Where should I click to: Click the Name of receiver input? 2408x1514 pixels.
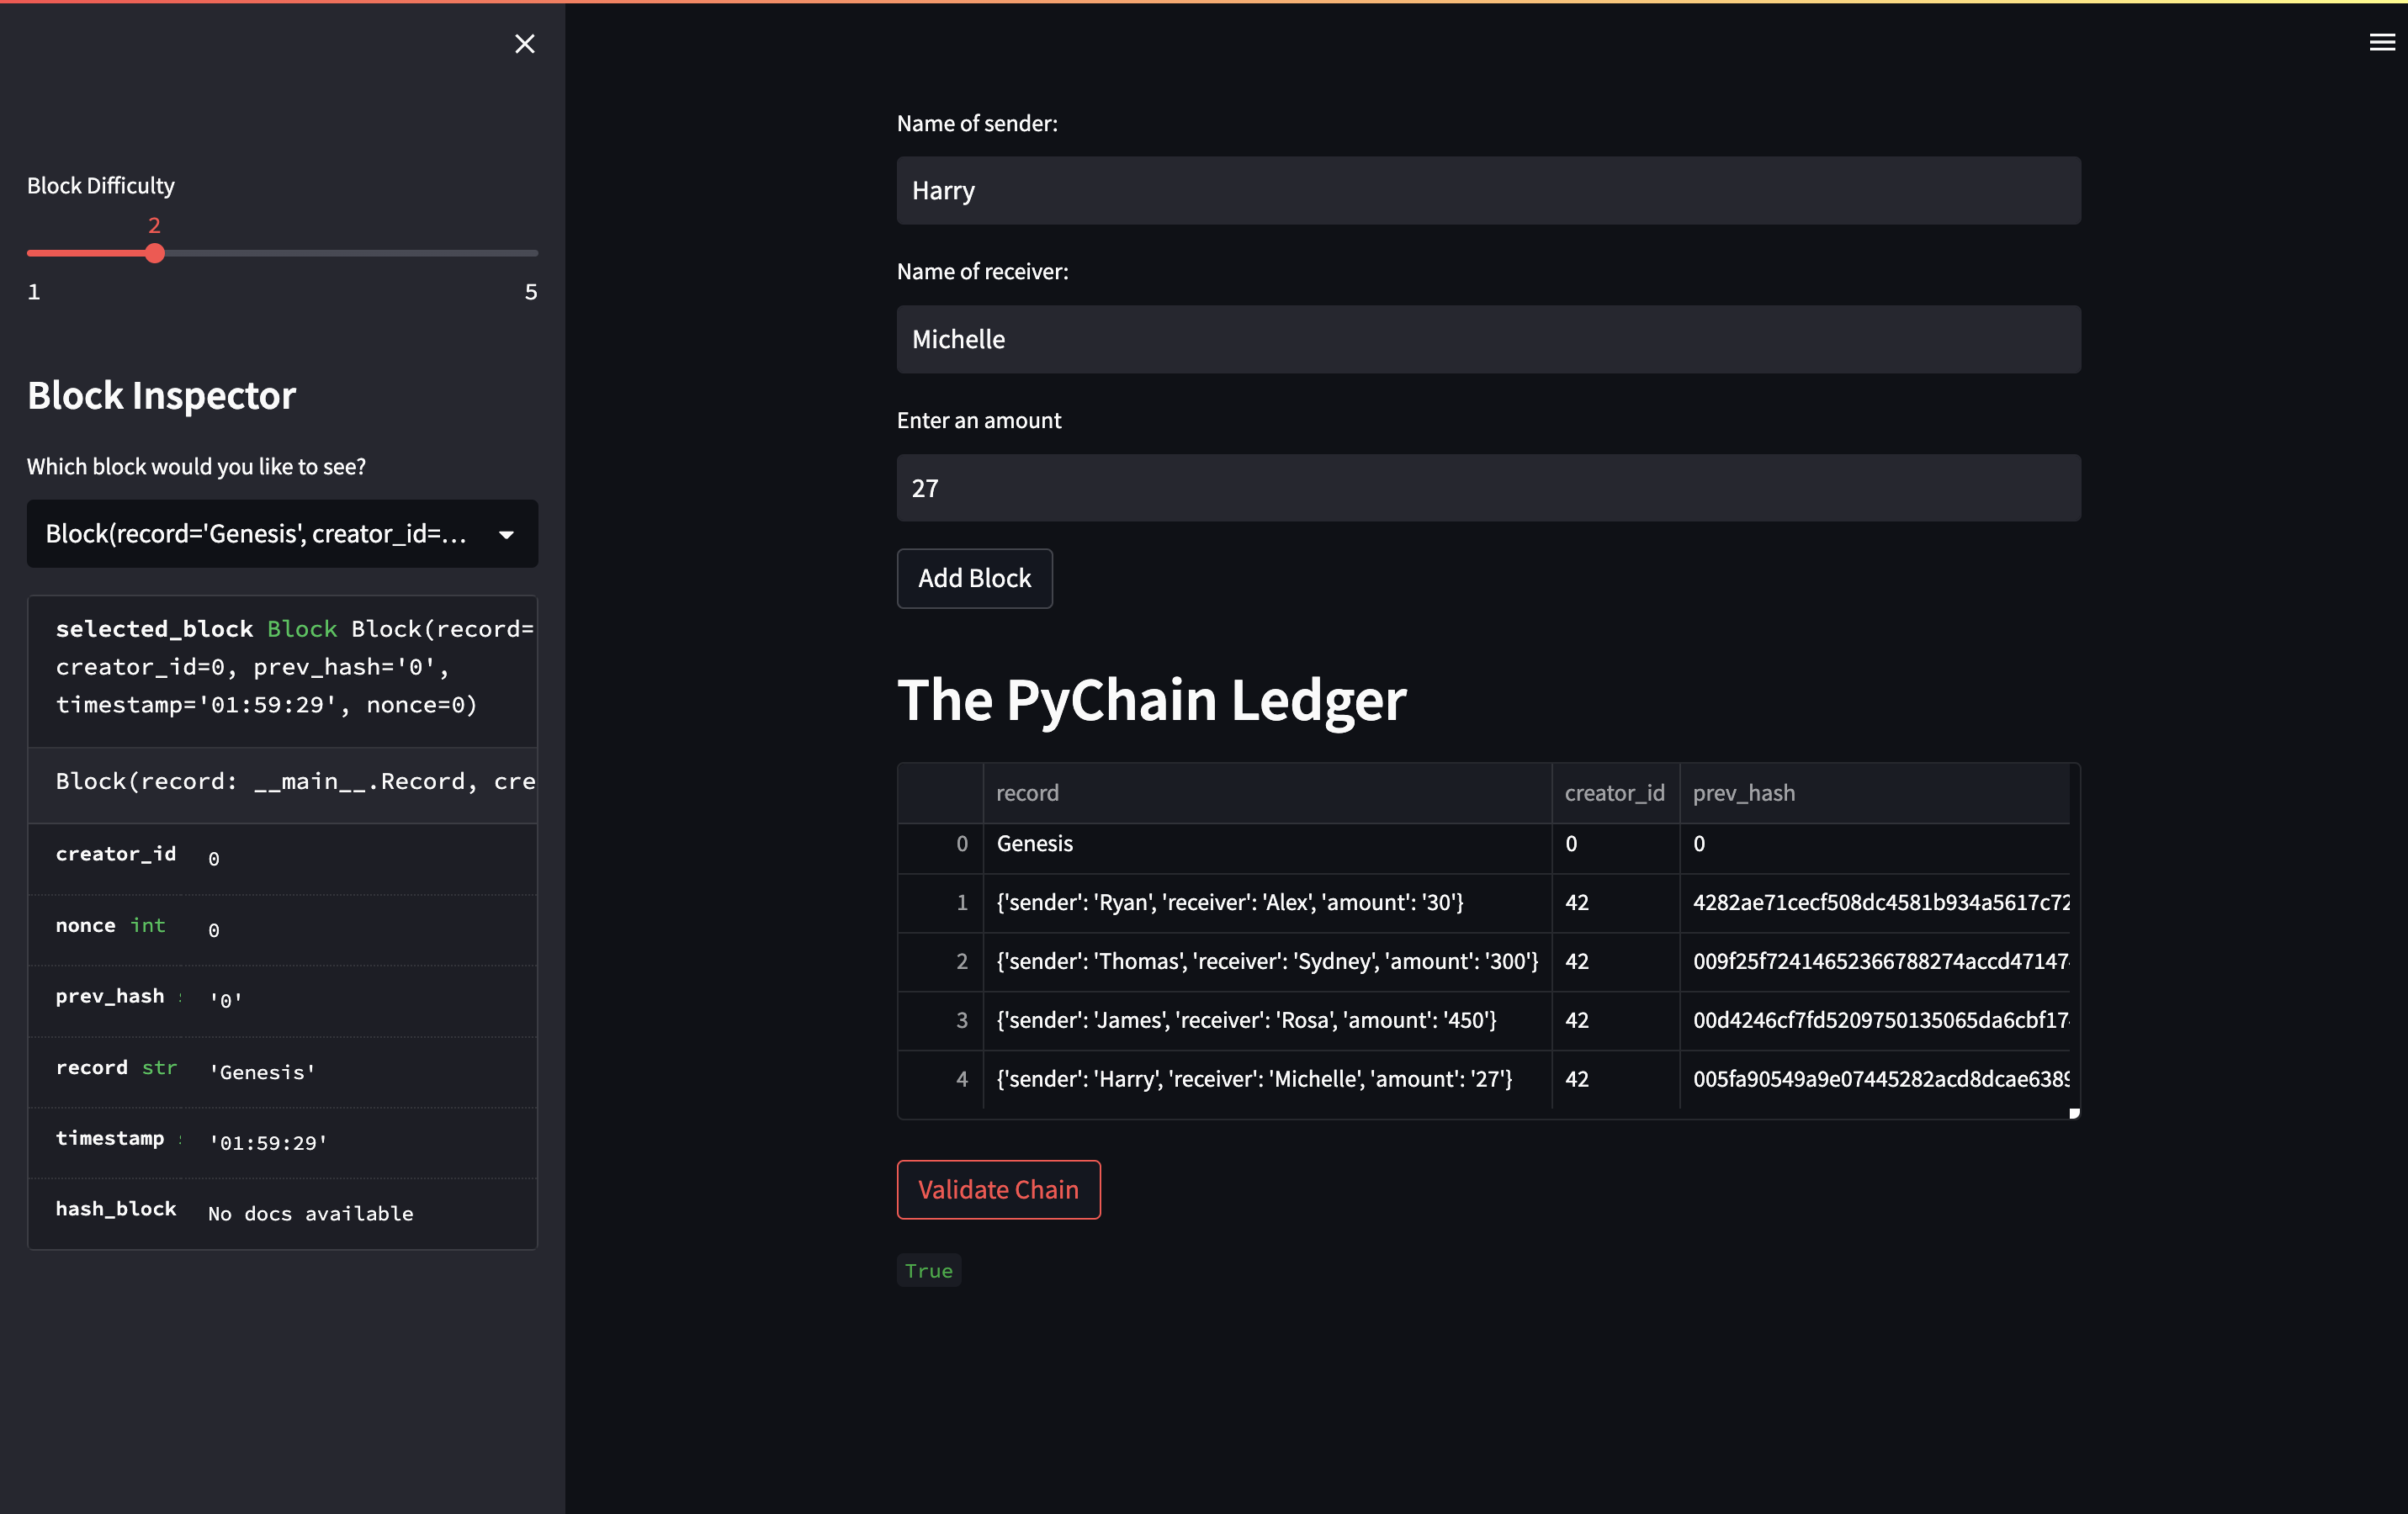tap(1488, 340)
